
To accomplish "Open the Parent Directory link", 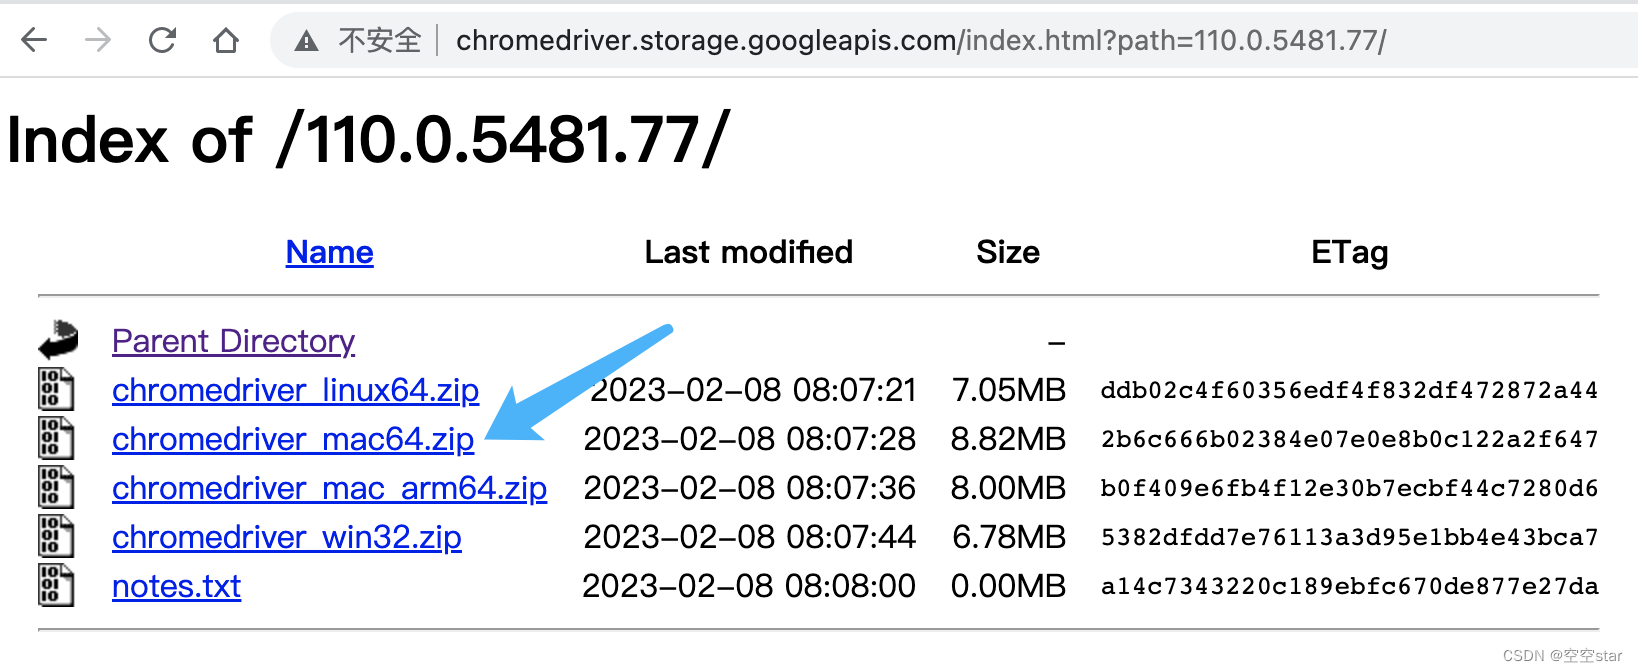I will tap(233, 341).
